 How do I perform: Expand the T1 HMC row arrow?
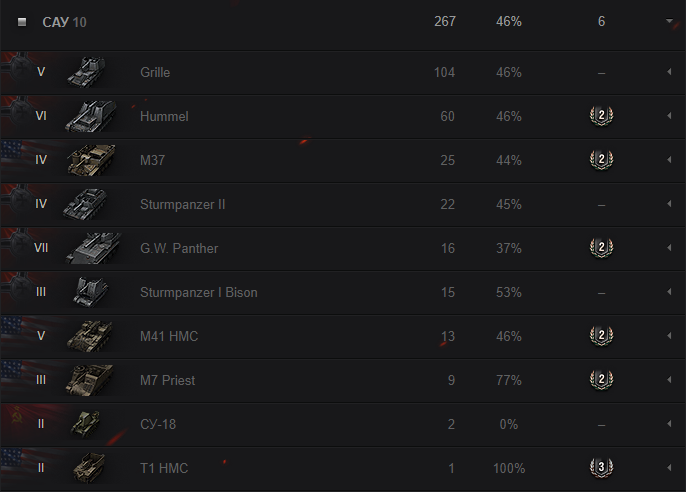(668, 468)
